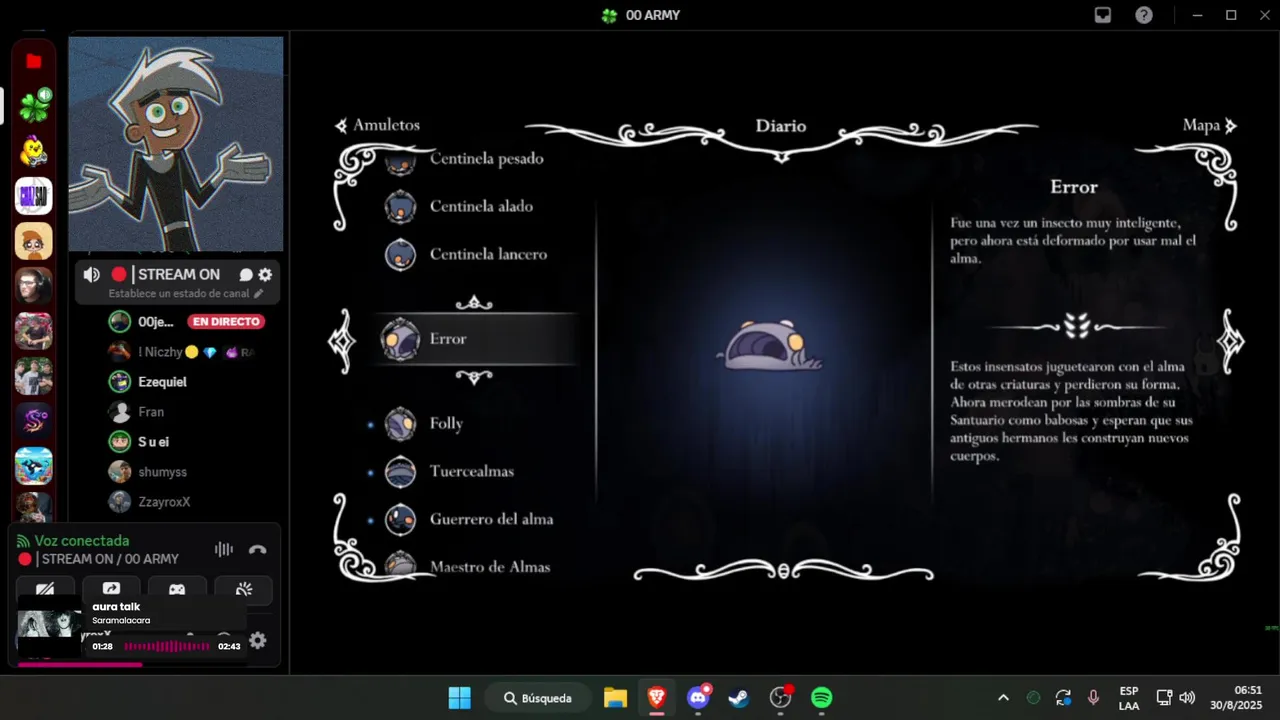Edit channel status pencil icon

point(258,294)
